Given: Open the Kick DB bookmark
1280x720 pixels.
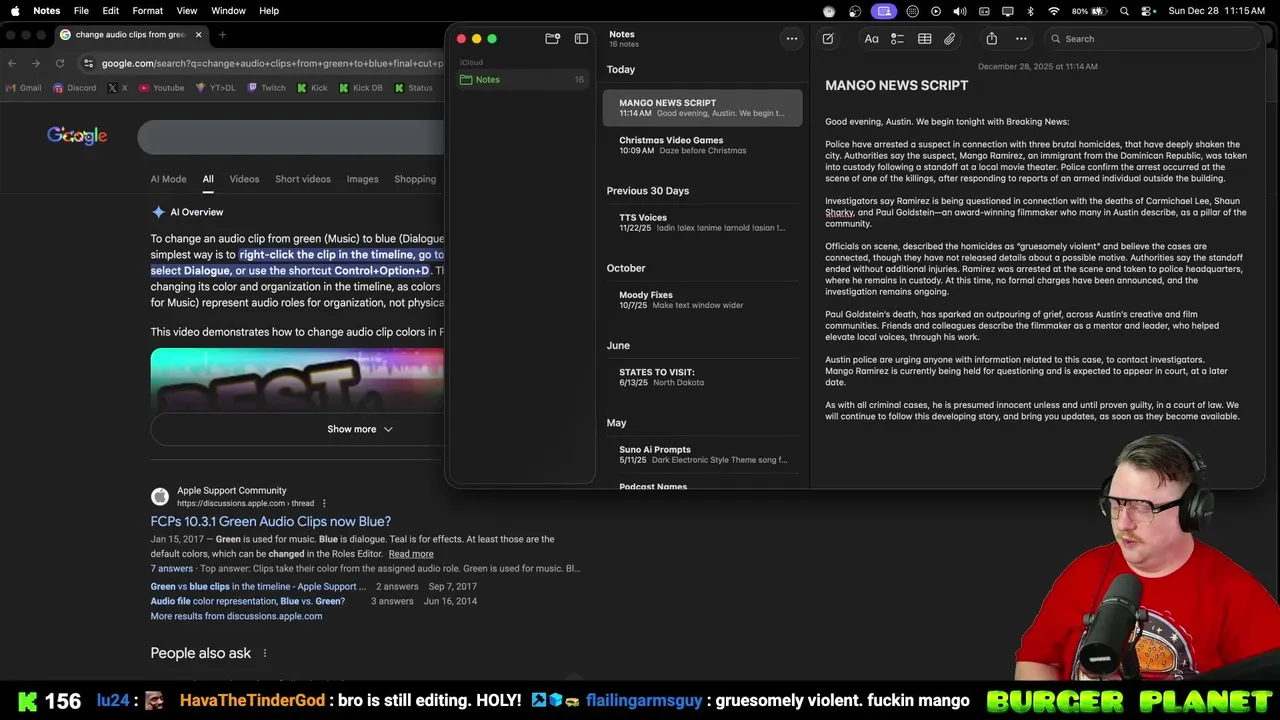Looking at the screenshot, I should (x=361, y=88).
